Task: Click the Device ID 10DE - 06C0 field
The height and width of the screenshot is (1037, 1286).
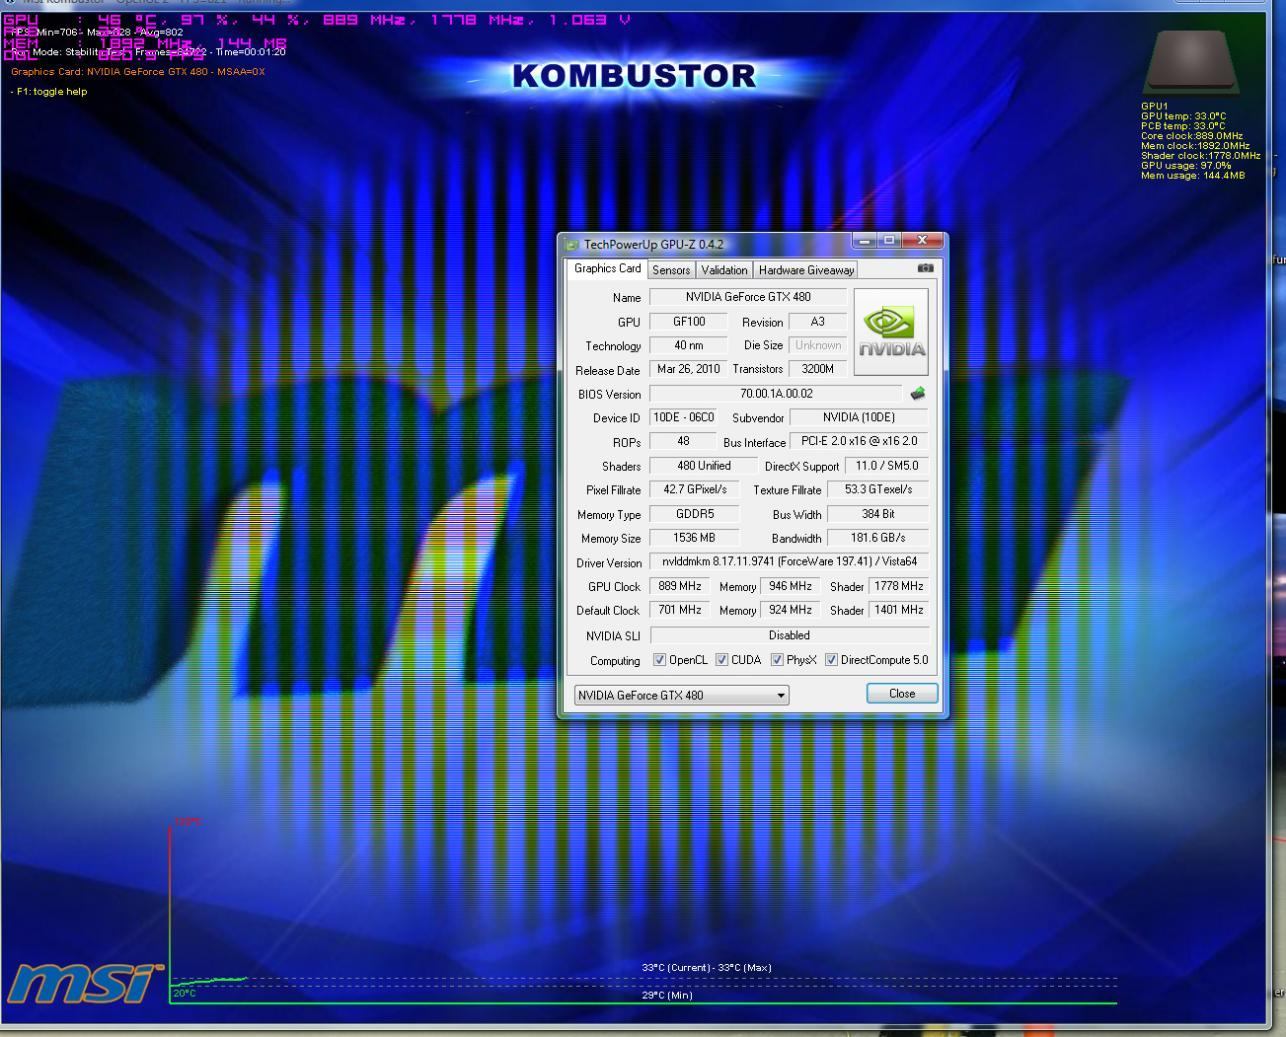Action: [x=684, y=418]
